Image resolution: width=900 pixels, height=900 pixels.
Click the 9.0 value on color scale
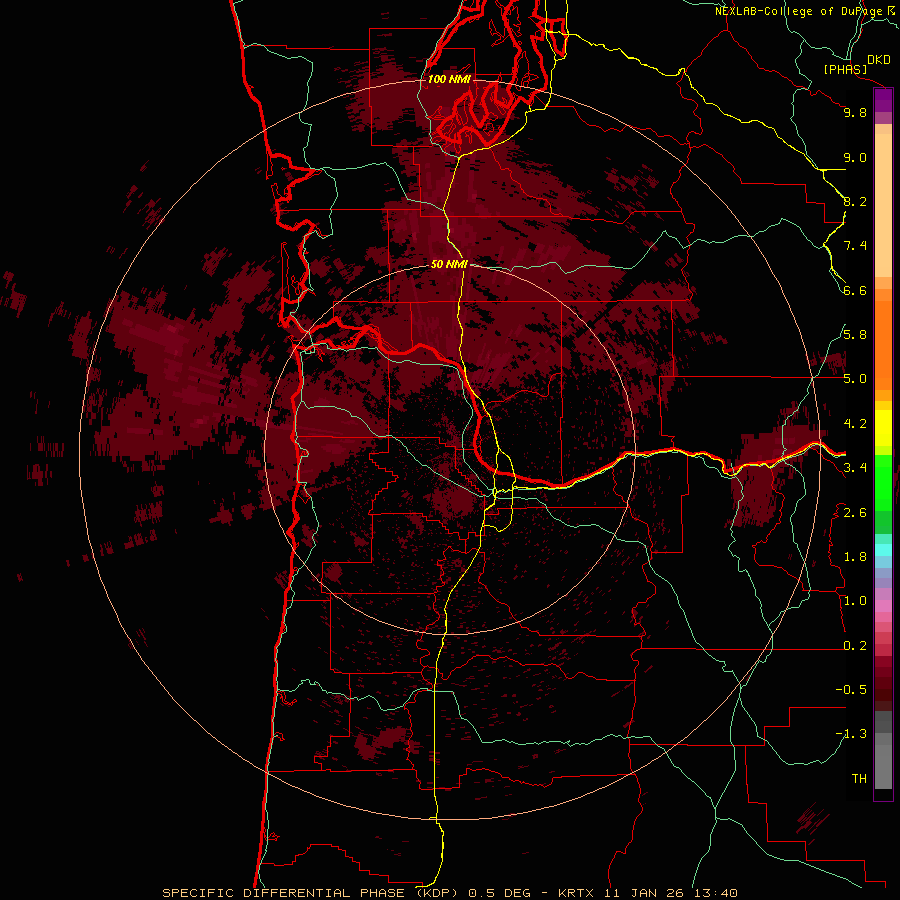(x=855, y=157)
